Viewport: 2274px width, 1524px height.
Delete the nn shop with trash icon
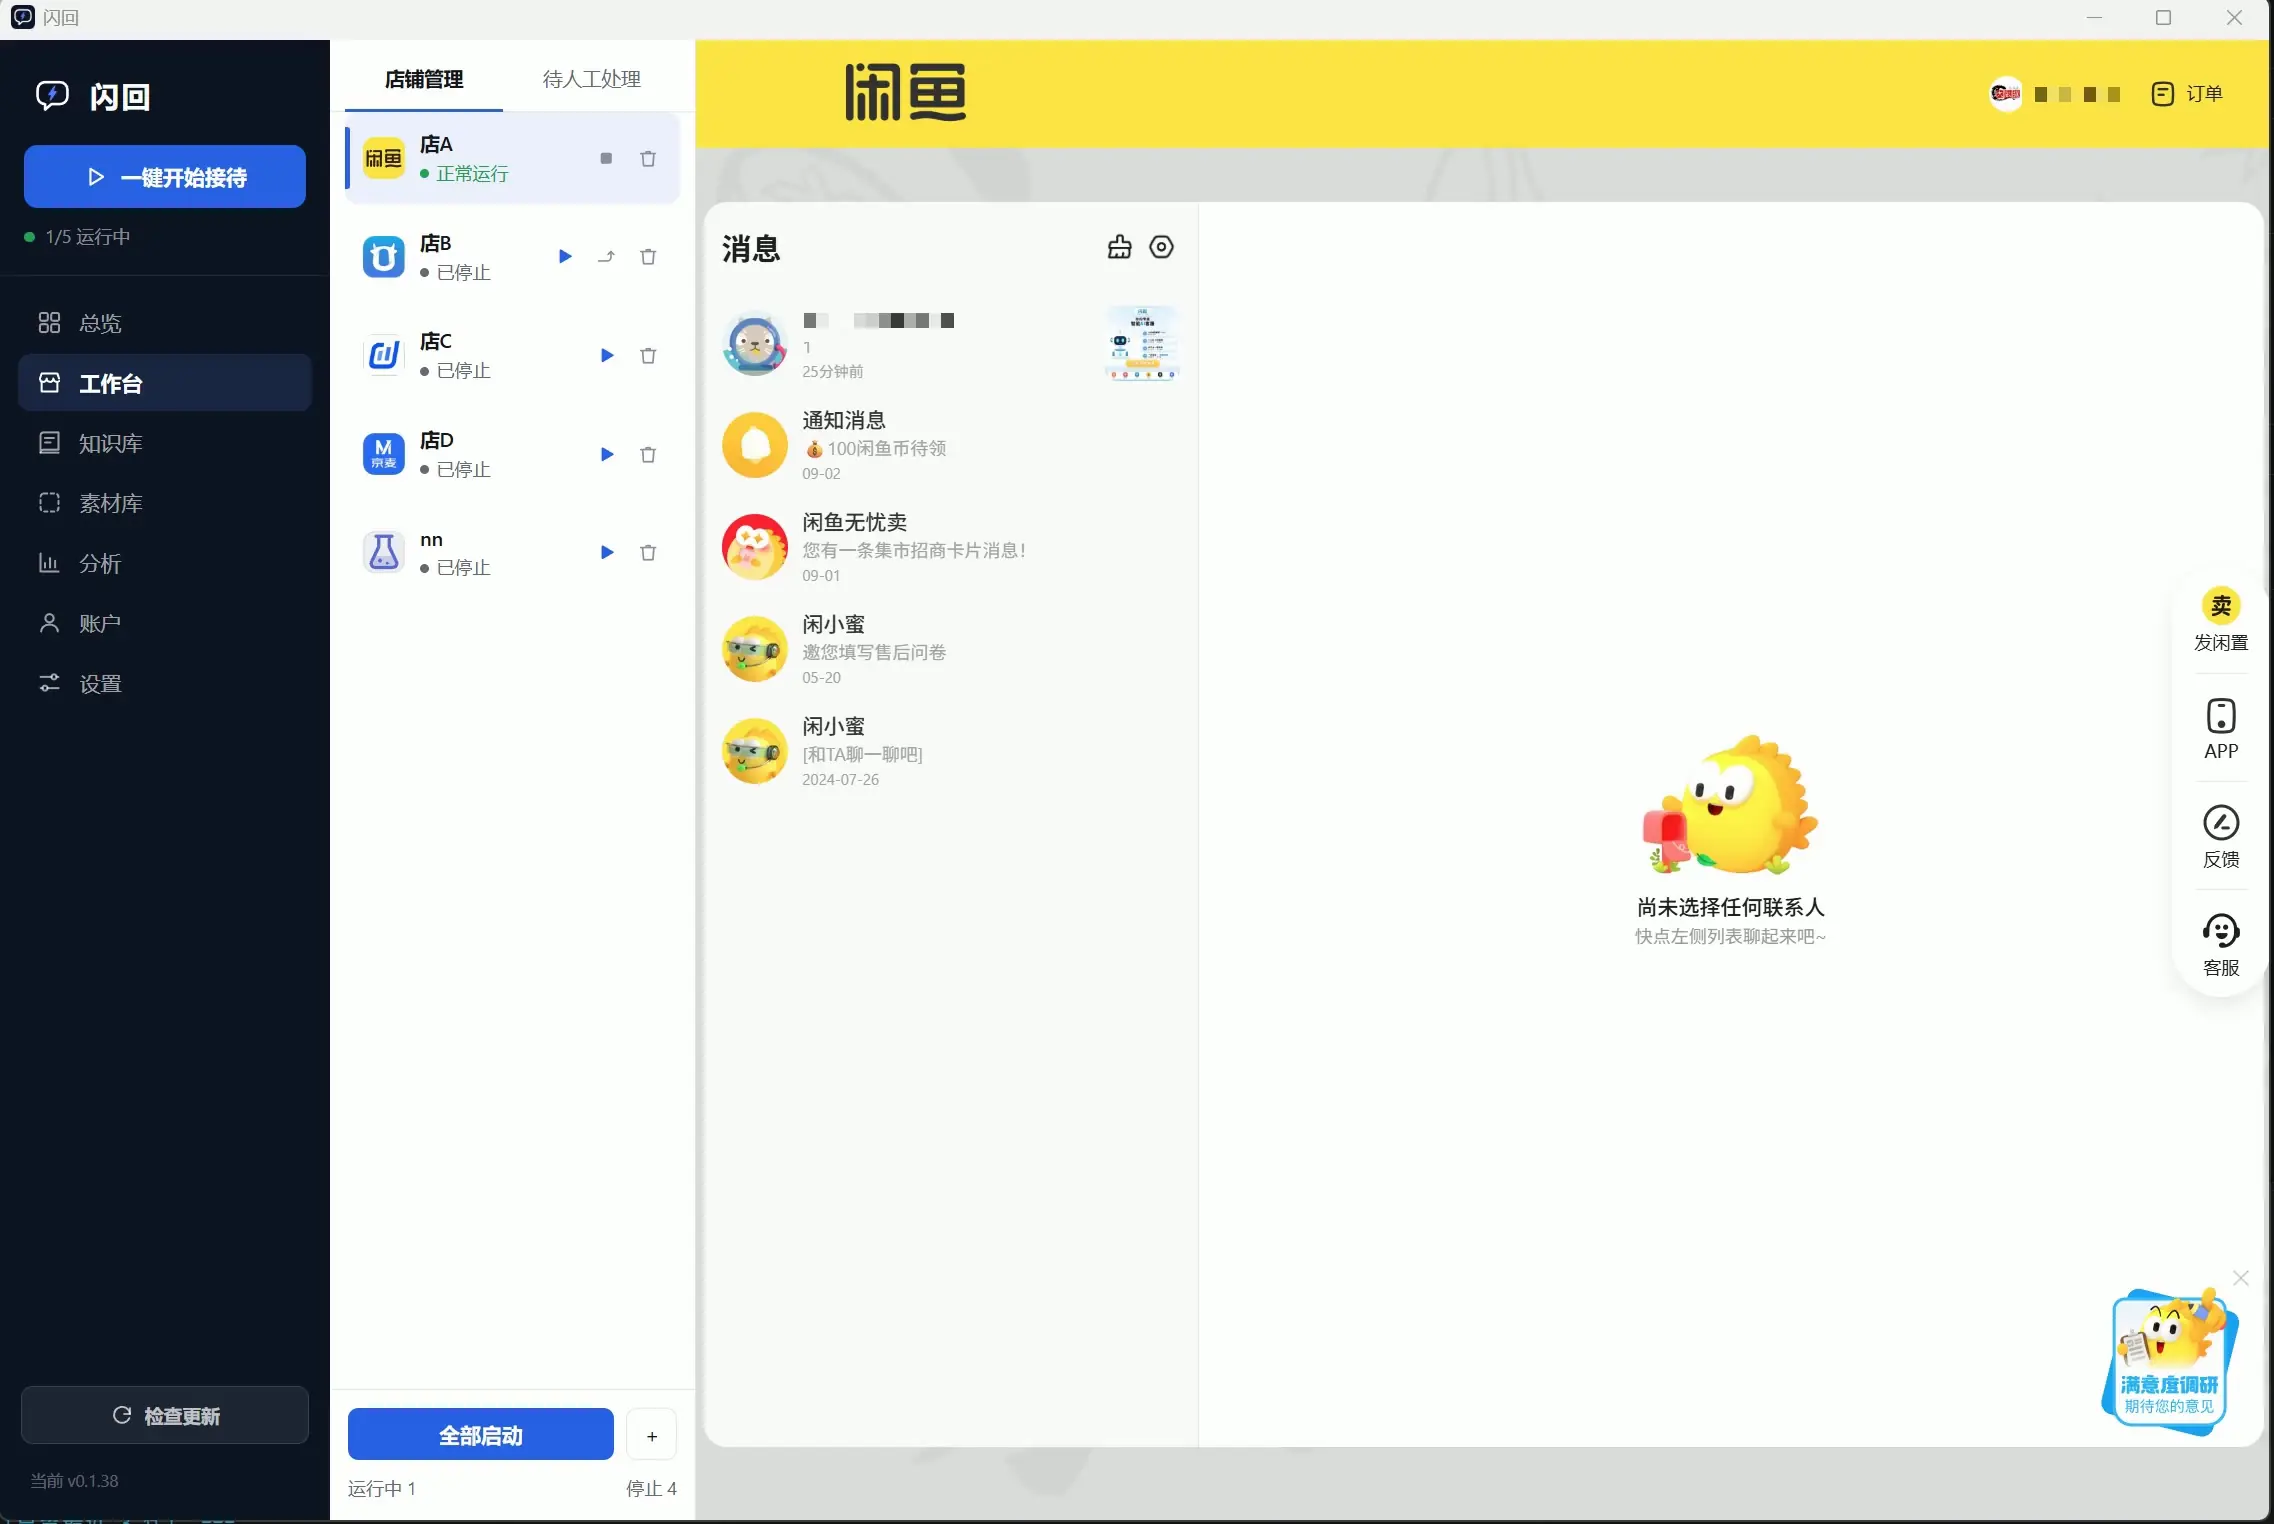coord(648,552)
